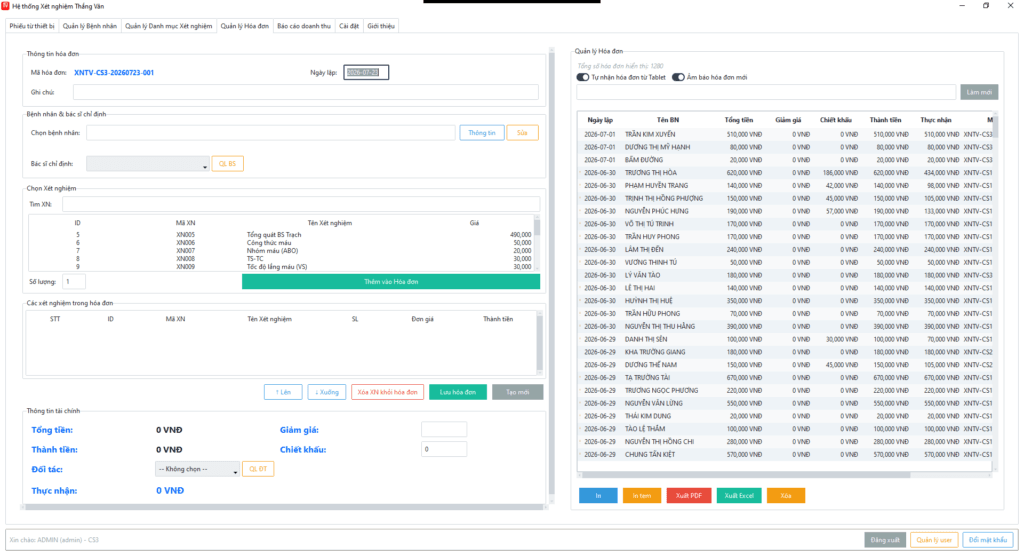Sort by Thực nhận column header
The image size is (1024, 555).
coord(936,120)
